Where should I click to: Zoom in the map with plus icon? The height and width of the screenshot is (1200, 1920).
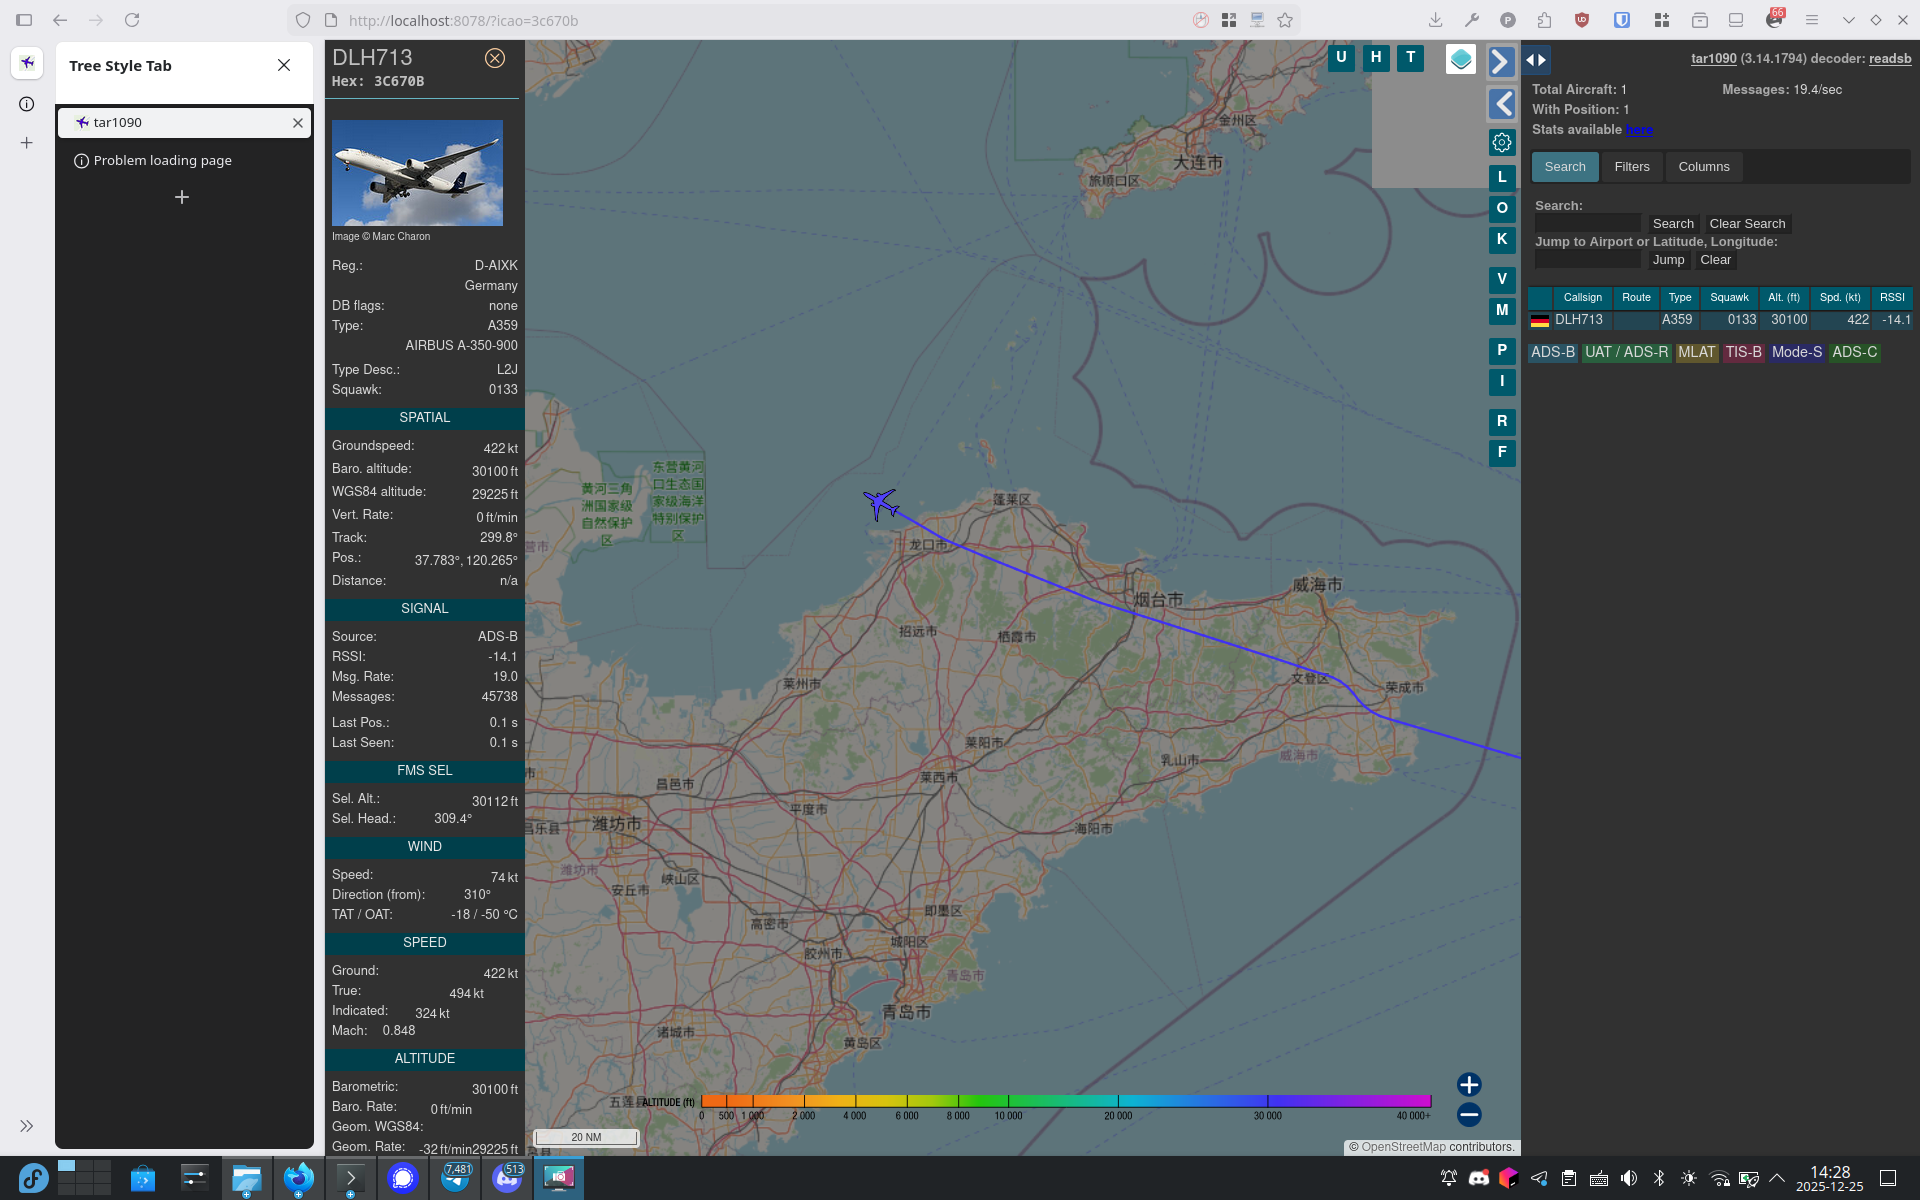(x=1468, y=1084)
